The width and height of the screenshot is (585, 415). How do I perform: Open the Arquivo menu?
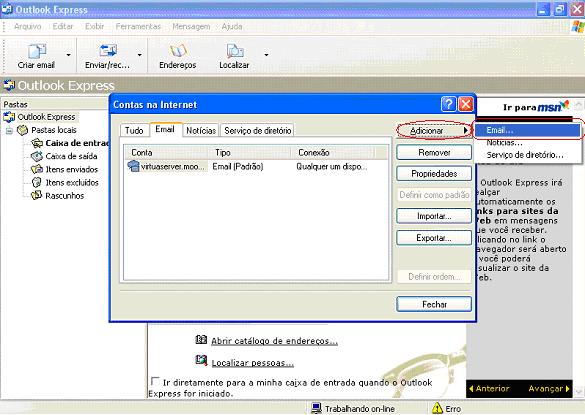point(28,26)
